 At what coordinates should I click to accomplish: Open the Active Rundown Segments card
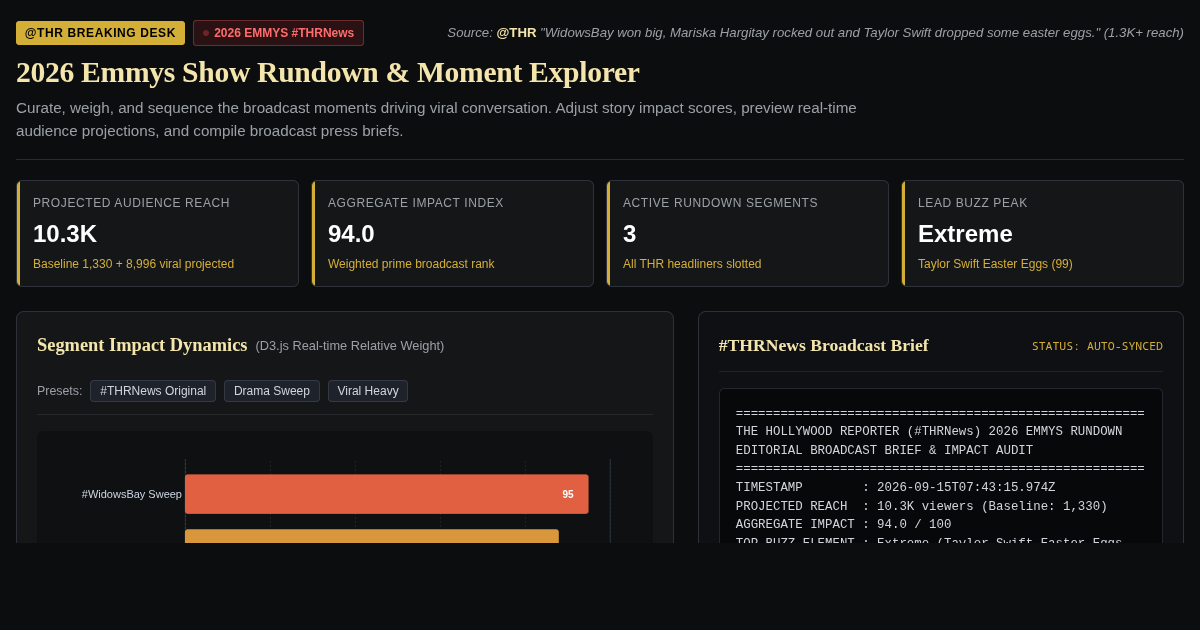[748, 234]
